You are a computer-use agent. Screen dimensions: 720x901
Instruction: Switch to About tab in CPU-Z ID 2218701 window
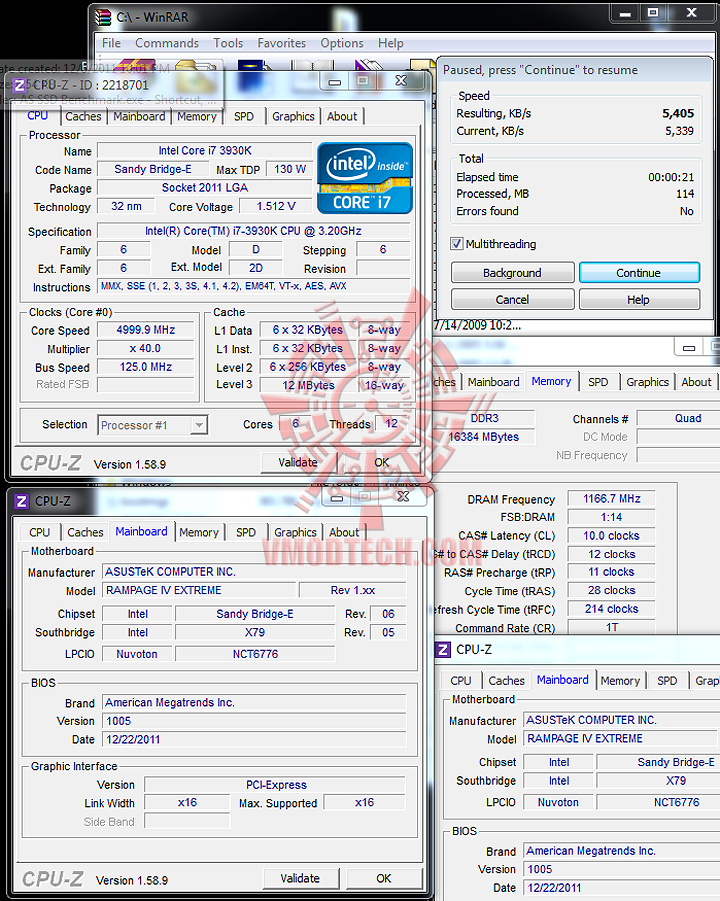[342, 117]
